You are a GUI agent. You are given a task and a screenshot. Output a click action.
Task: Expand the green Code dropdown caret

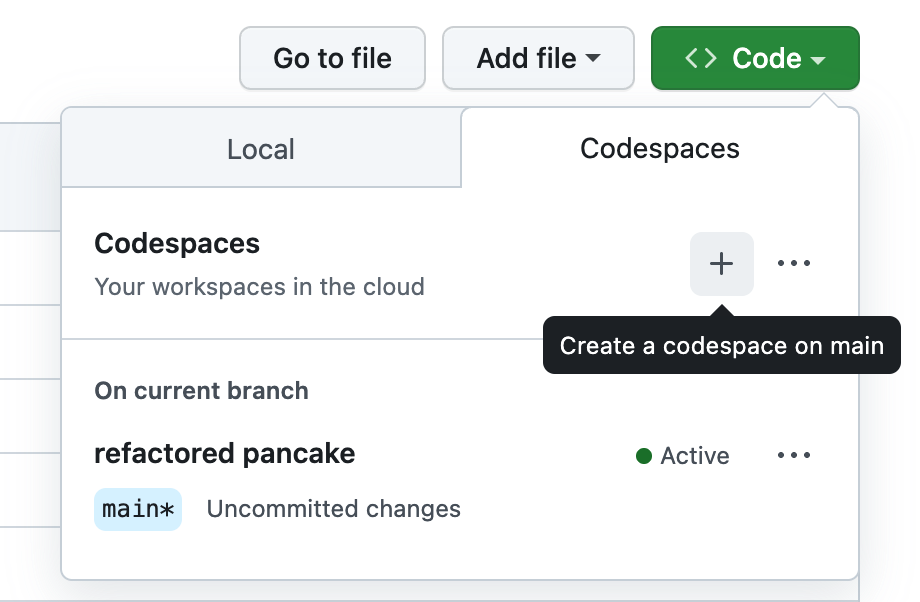click(x=818, y=60)
